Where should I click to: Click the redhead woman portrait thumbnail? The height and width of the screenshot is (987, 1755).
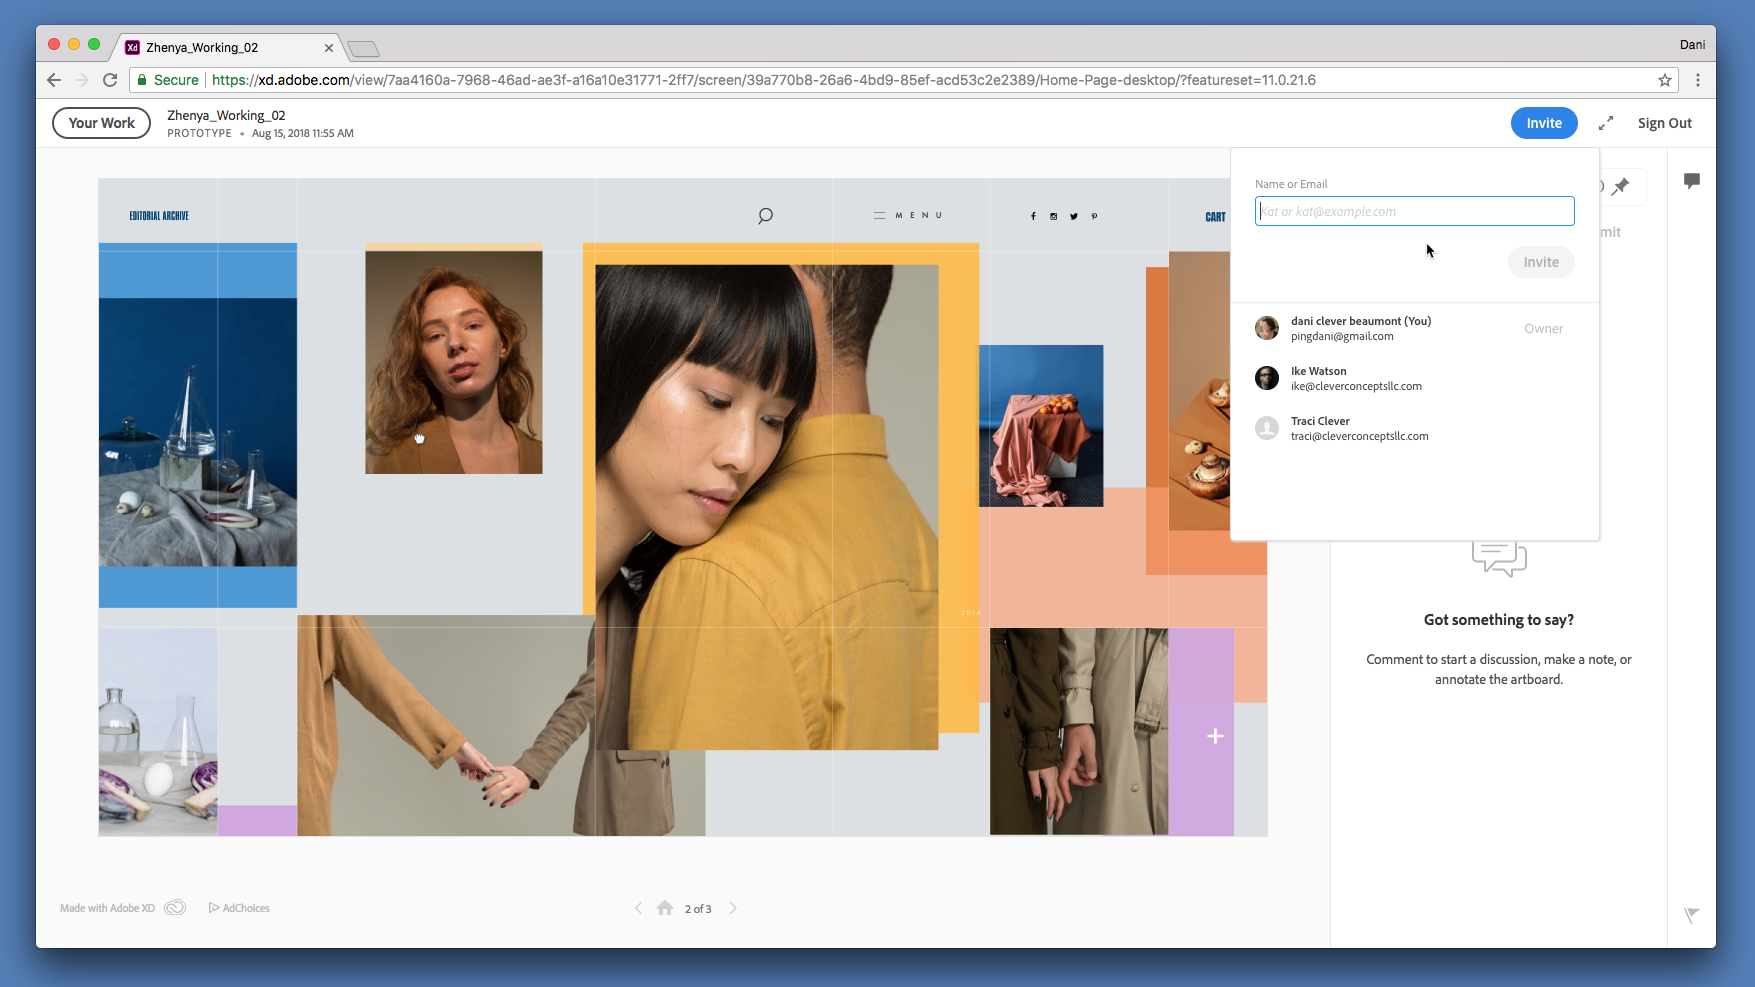pyautogui.click(x=453, y=361)
